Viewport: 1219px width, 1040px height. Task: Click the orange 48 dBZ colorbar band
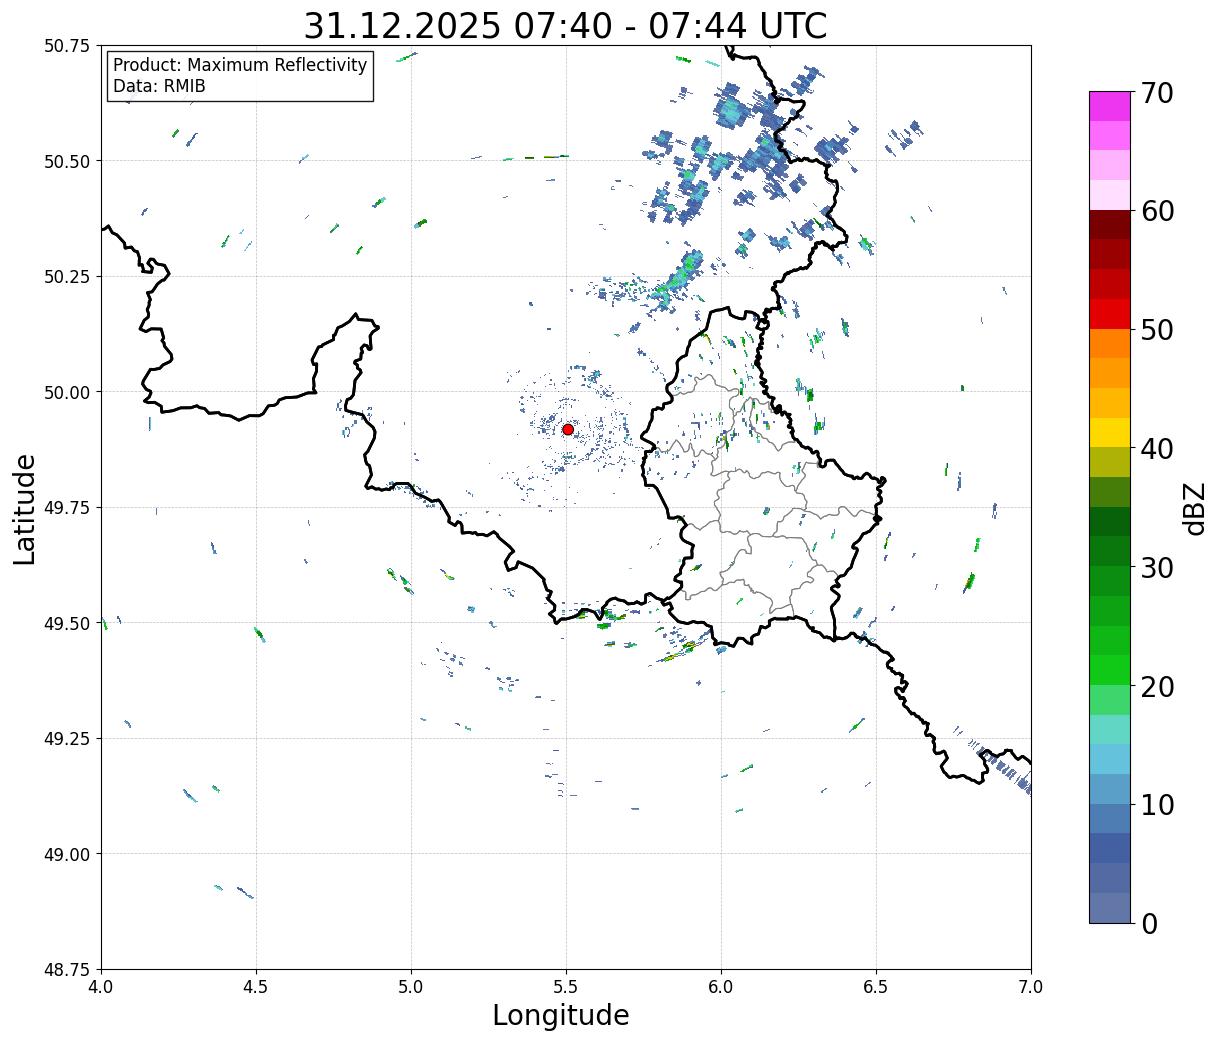1110,344
